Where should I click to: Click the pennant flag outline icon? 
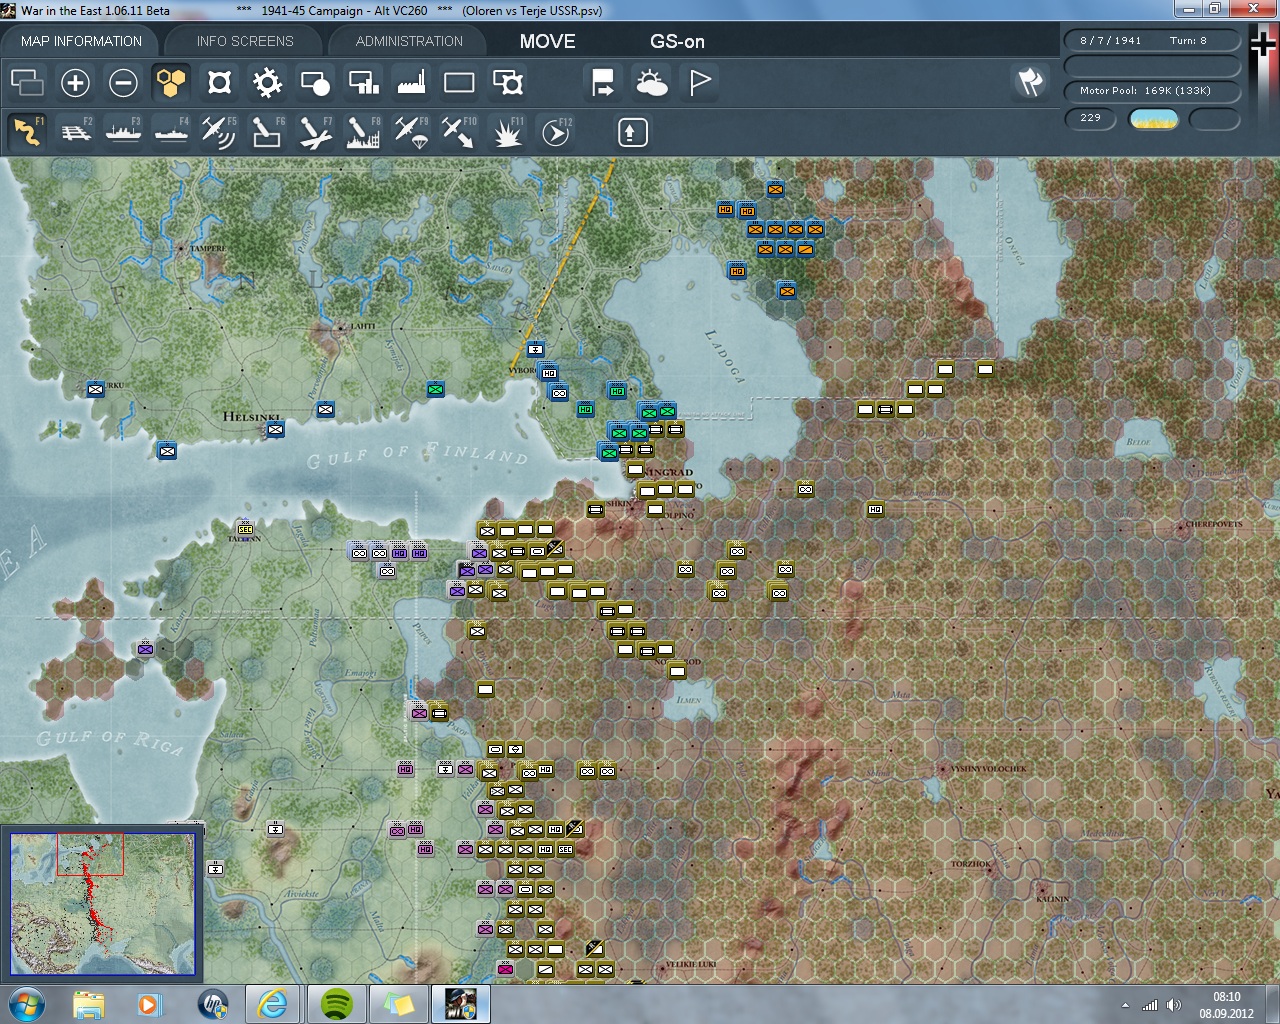click(699, 82)
